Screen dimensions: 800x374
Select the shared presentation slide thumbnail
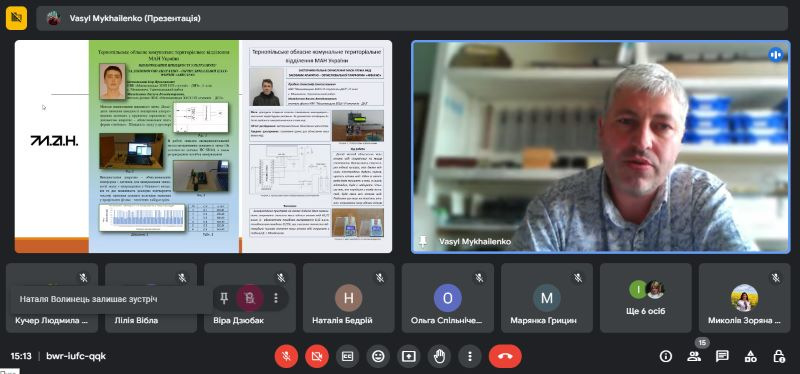pyautogui.click(x=203, y=146)
